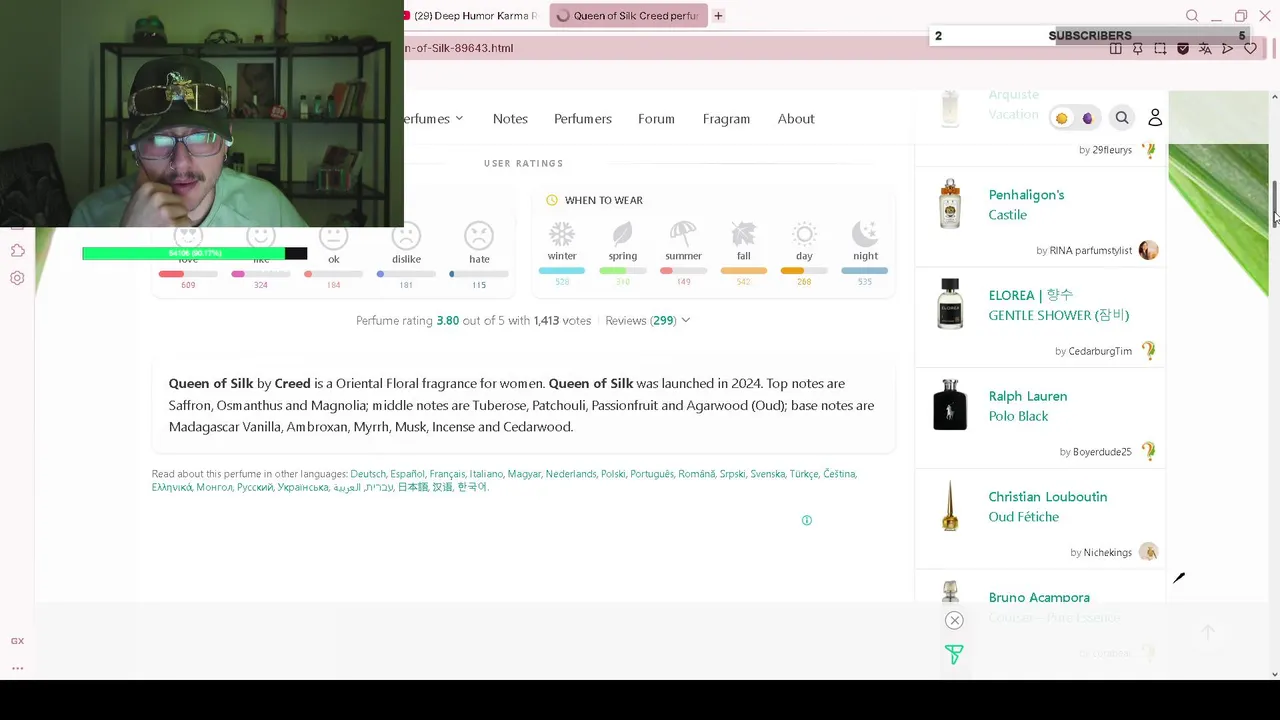This screenshot has width=1280, height=720.
Task: Click the page vertical scrollbar thumb
Action: tap(1274, 204)
